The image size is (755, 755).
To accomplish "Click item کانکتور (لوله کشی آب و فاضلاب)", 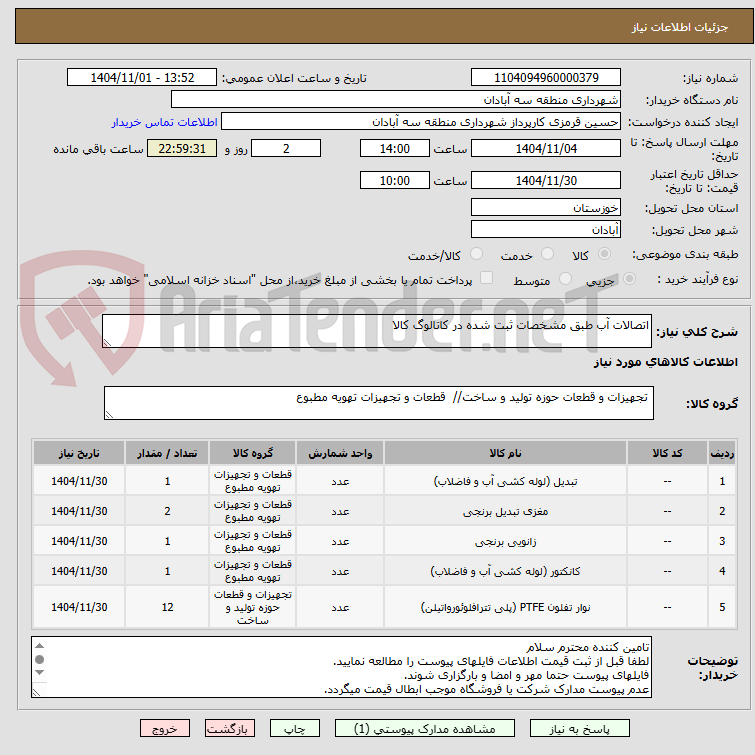I will coord(505,571).
